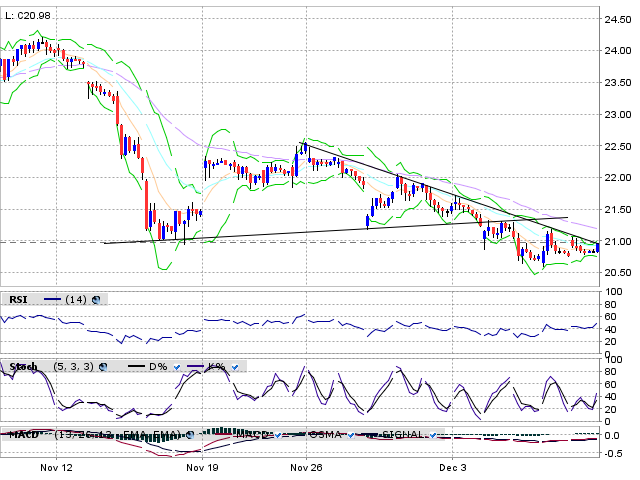Image resolution: width=640 pixels, height=480 pixels.
Task: Click the RSI blue line legend swatch
Action: pos(50,299)
